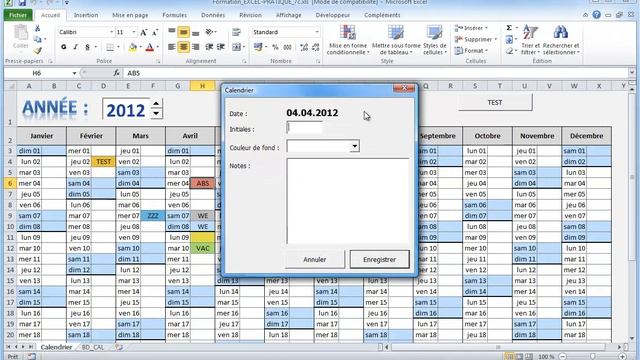Increase font size with large A icon
Viewport: 640px width, 360px height.
pos(144,32)
